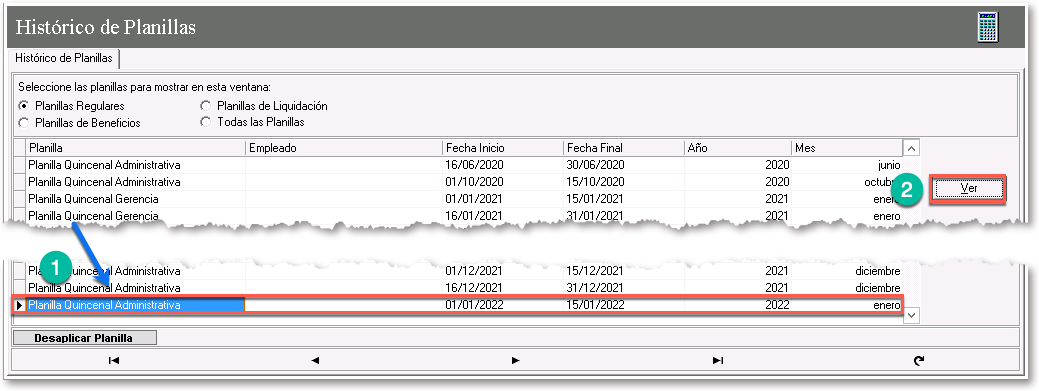Image resolution: width=1039 pixels, height=391 pixels.
Task: Jump to the last record
Action: pyautogui.click(x=718, y=361)
